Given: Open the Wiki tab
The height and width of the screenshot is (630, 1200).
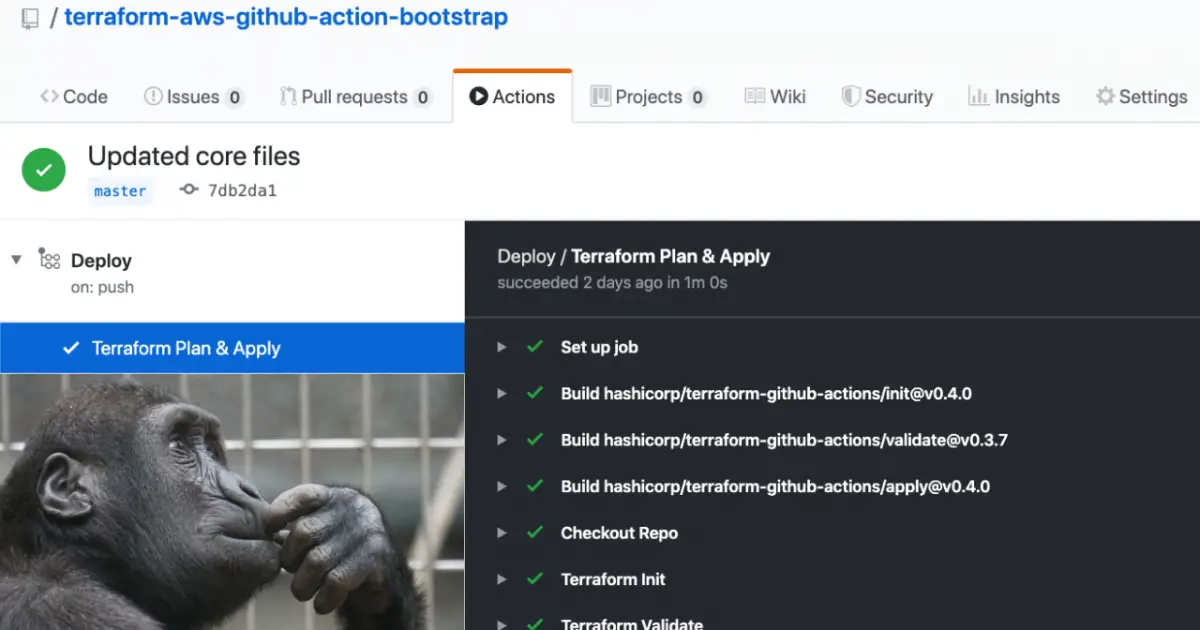Looking at the screenshot, I should click(775, 97).
